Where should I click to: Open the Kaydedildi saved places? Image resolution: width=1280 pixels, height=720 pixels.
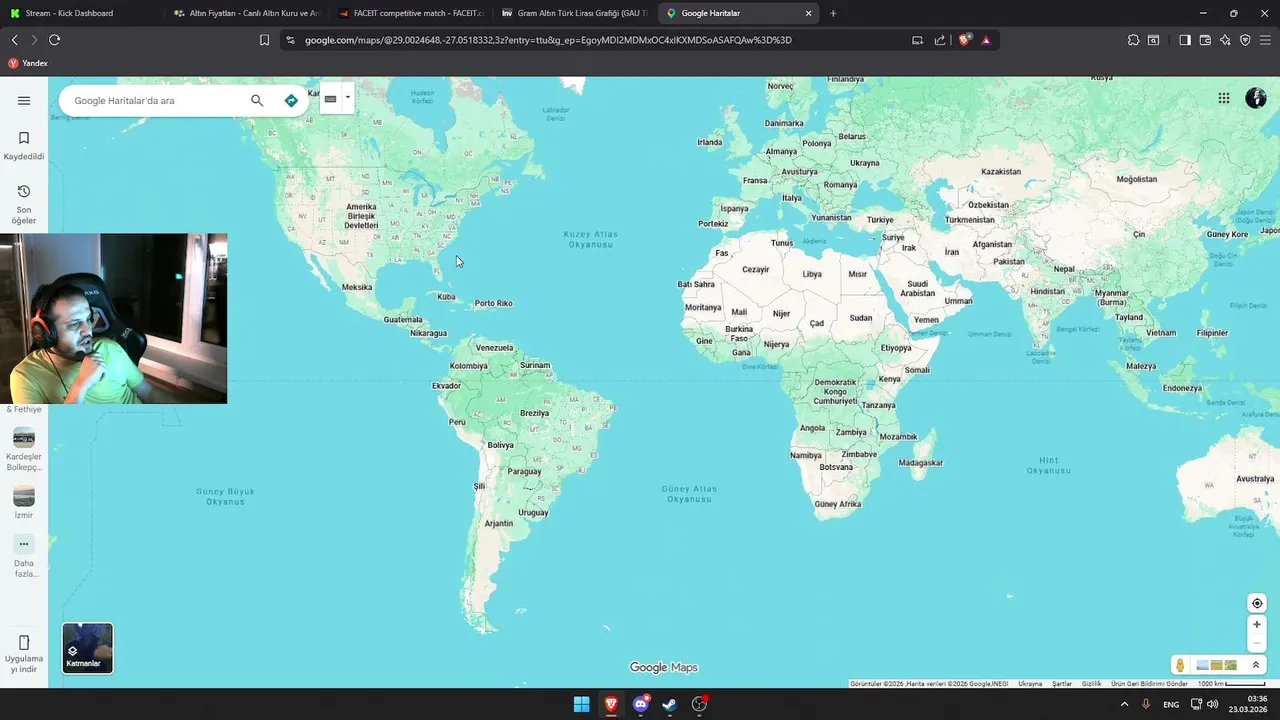pyautogui.click(x=24, y=145)
